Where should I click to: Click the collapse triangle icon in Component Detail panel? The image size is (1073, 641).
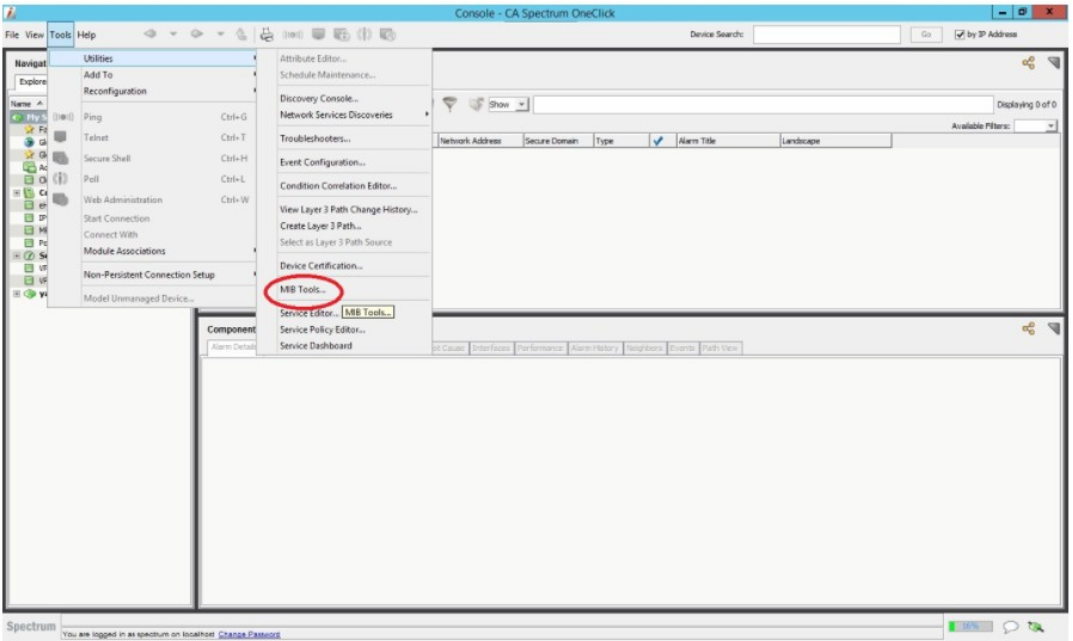(1054, 329)
